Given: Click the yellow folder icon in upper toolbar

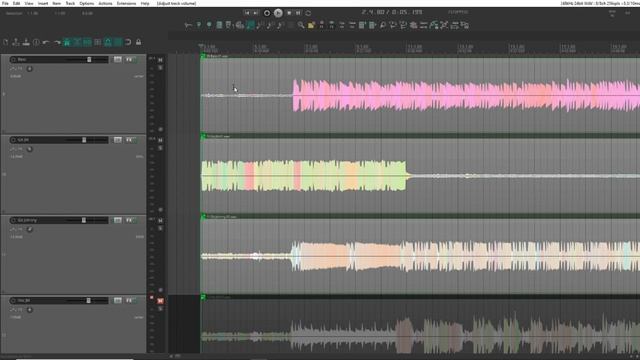Looking at the screenshot, I should 311,25.
